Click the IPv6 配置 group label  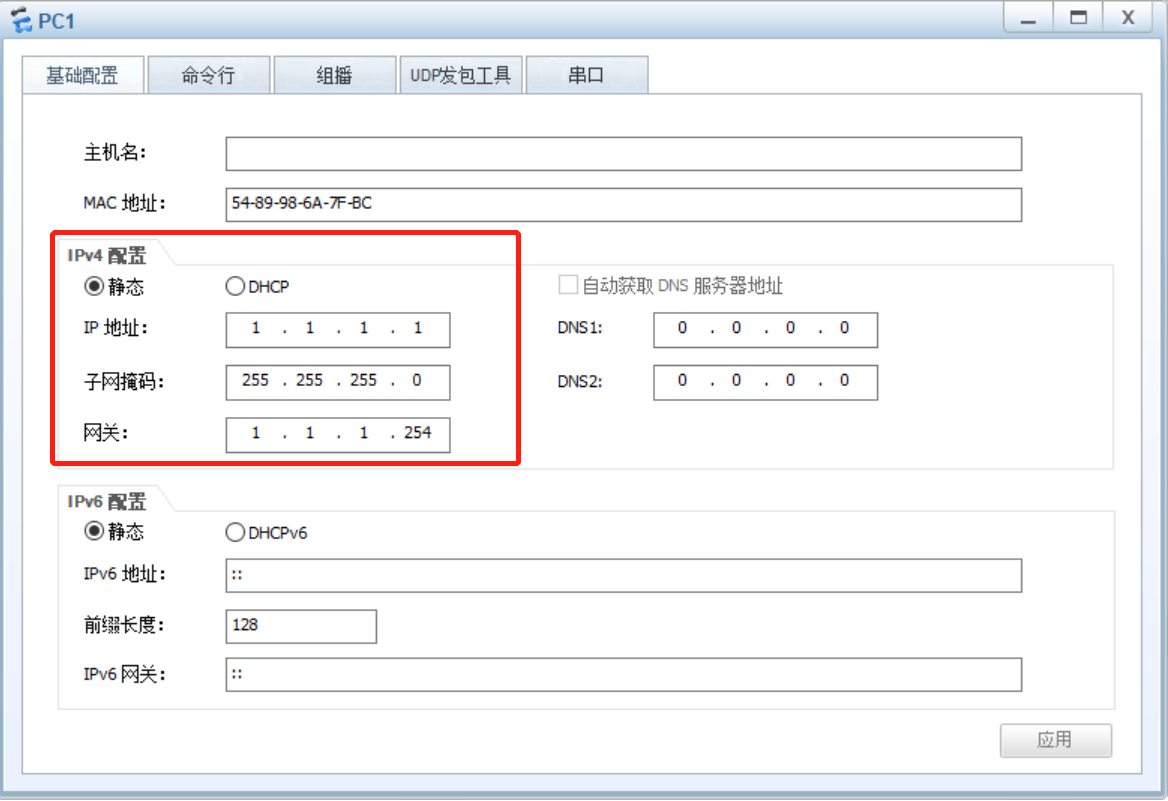[x=107, y=501]
